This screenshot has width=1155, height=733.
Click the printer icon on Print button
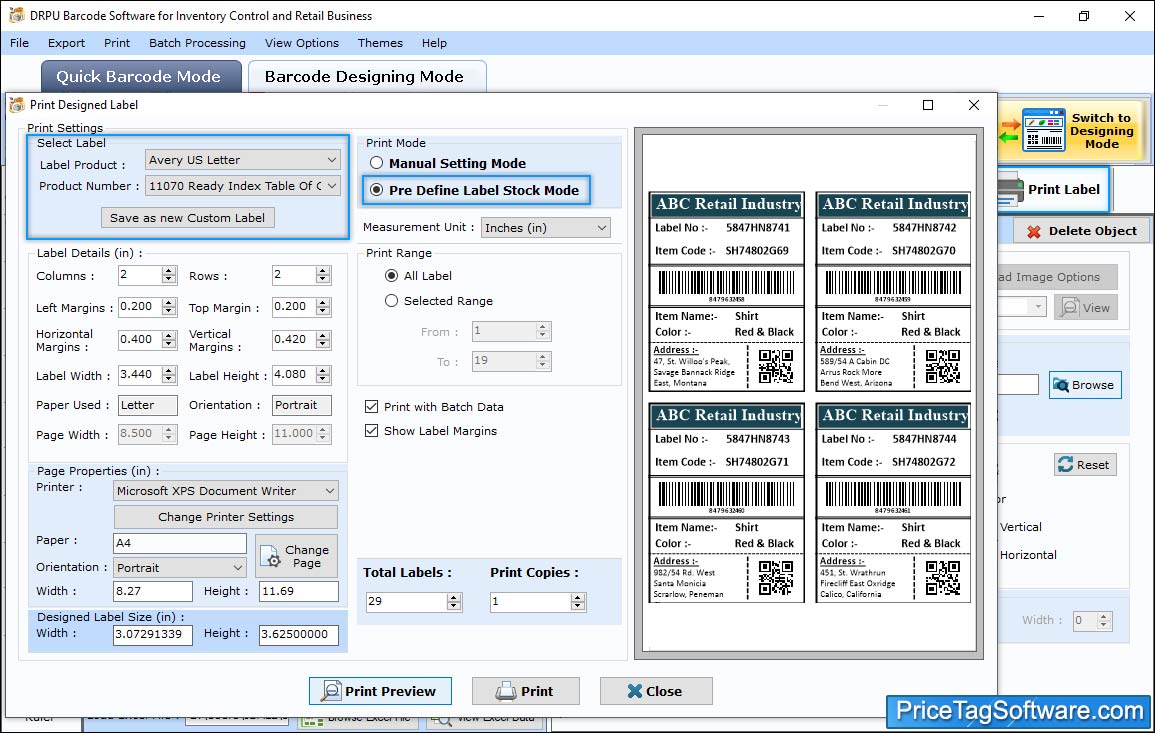click(505, 691)
